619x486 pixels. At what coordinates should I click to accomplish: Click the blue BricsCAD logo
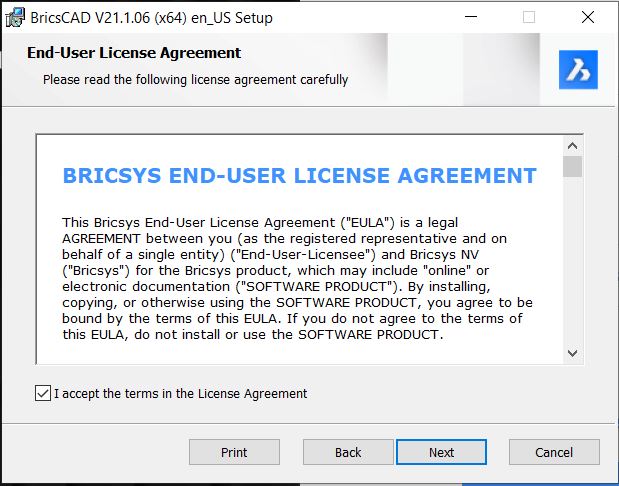pos(578,69)
